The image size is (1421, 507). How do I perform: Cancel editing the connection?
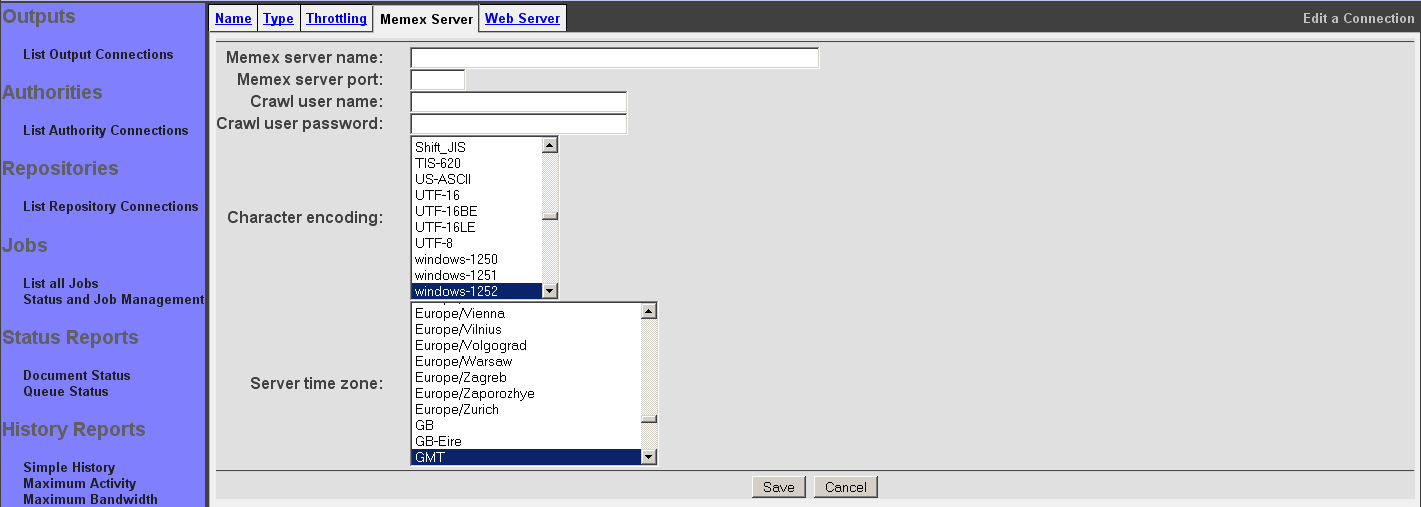click(x=845, y=487)
